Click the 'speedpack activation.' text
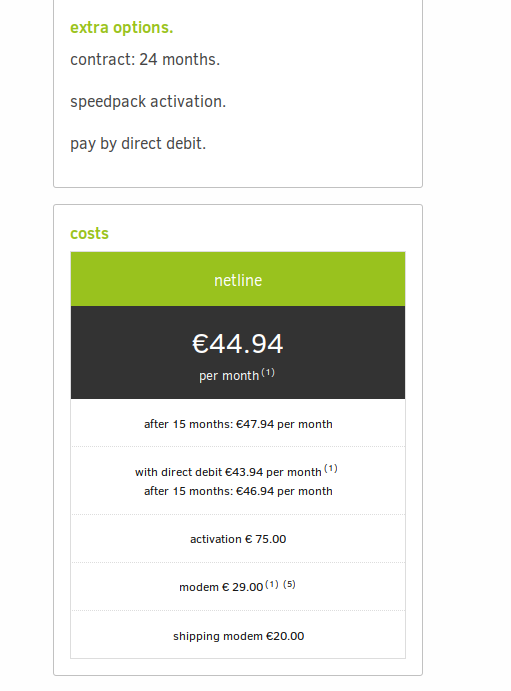 pyautogui.click(x=148, y=102)
